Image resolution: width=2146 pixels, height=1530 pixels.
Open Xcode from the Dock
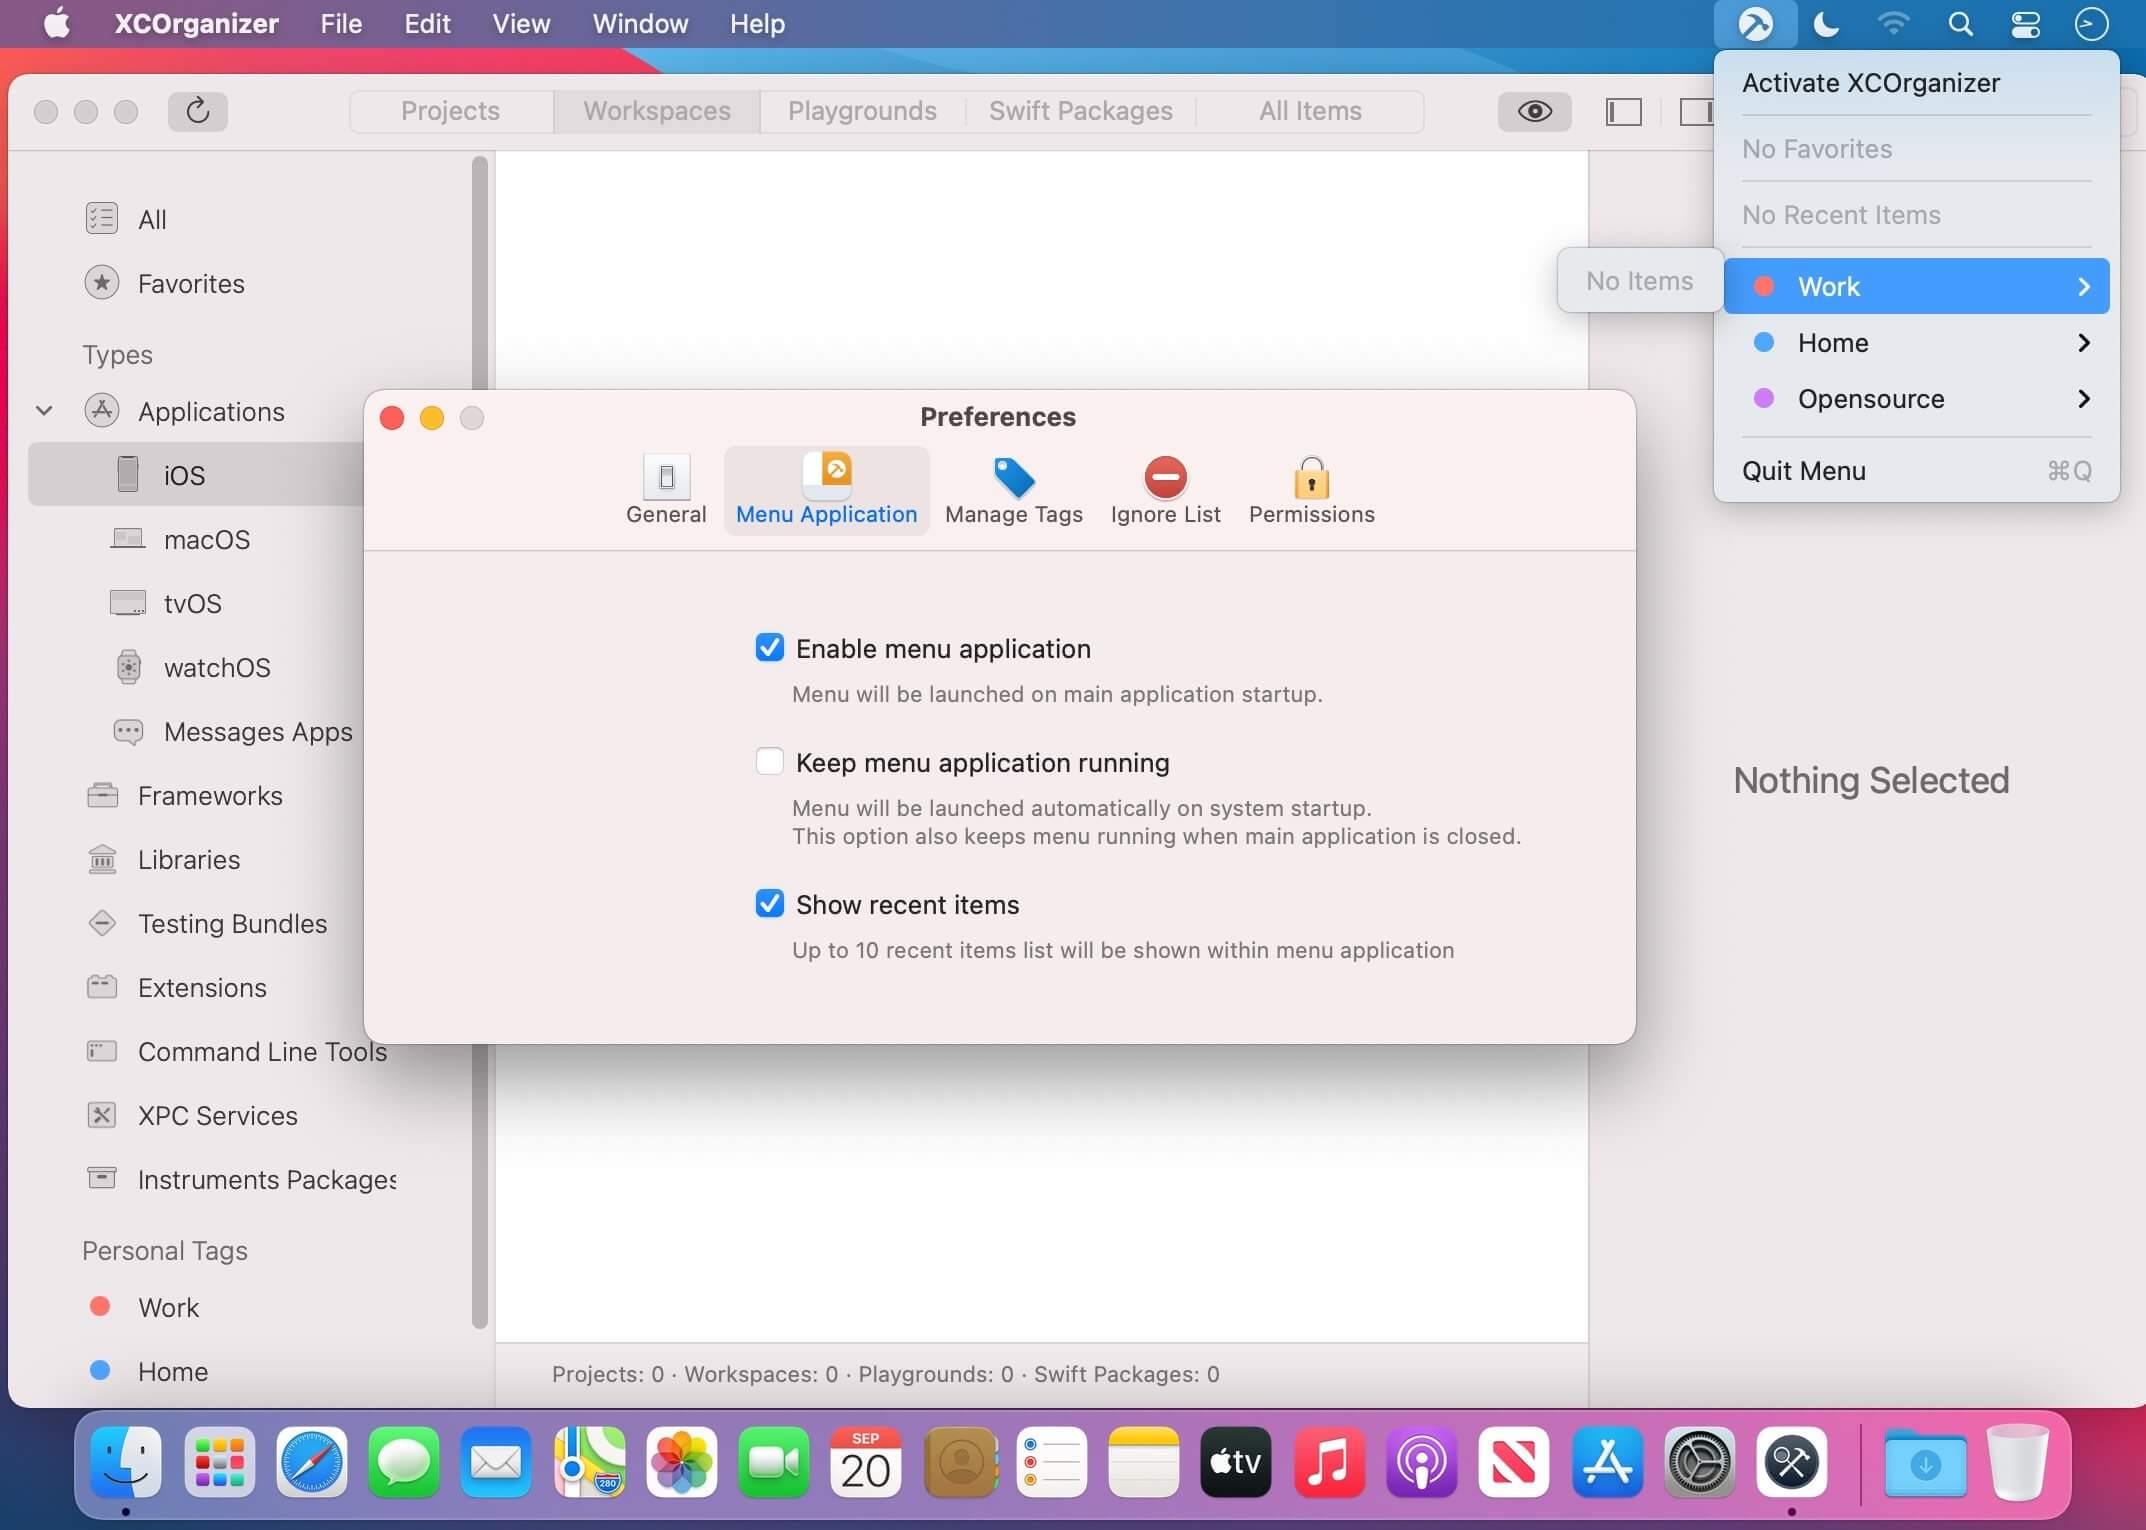pos(1792,1463)
